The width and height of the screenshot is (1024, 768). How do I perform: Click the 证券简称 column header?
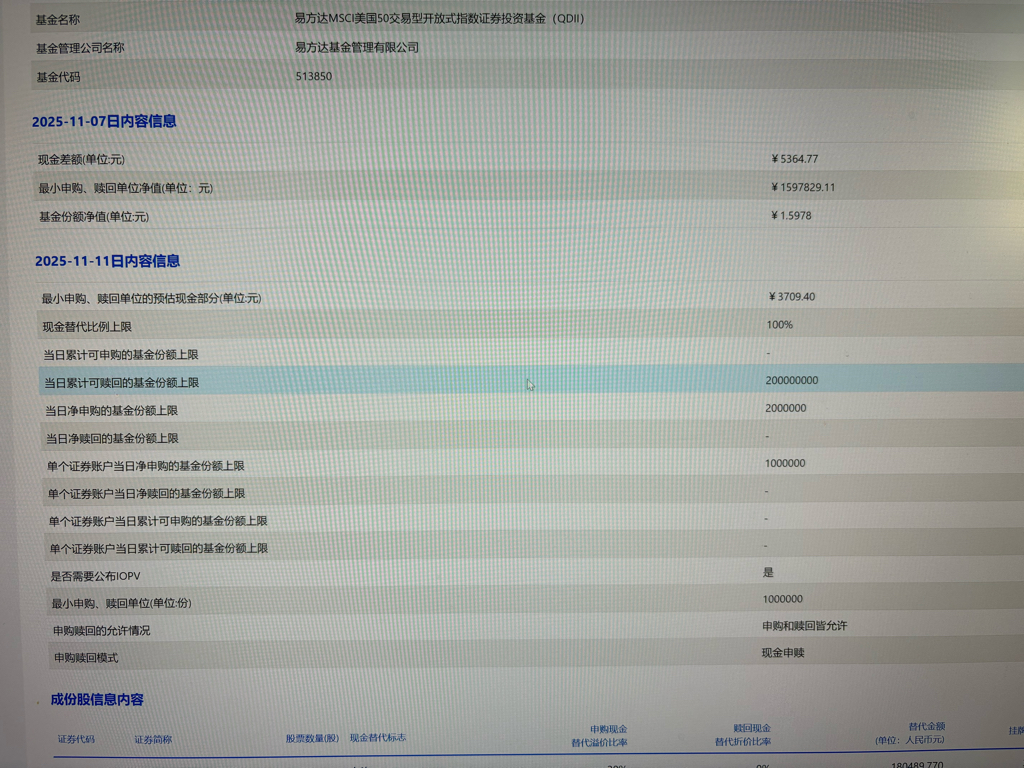point(153,739)
